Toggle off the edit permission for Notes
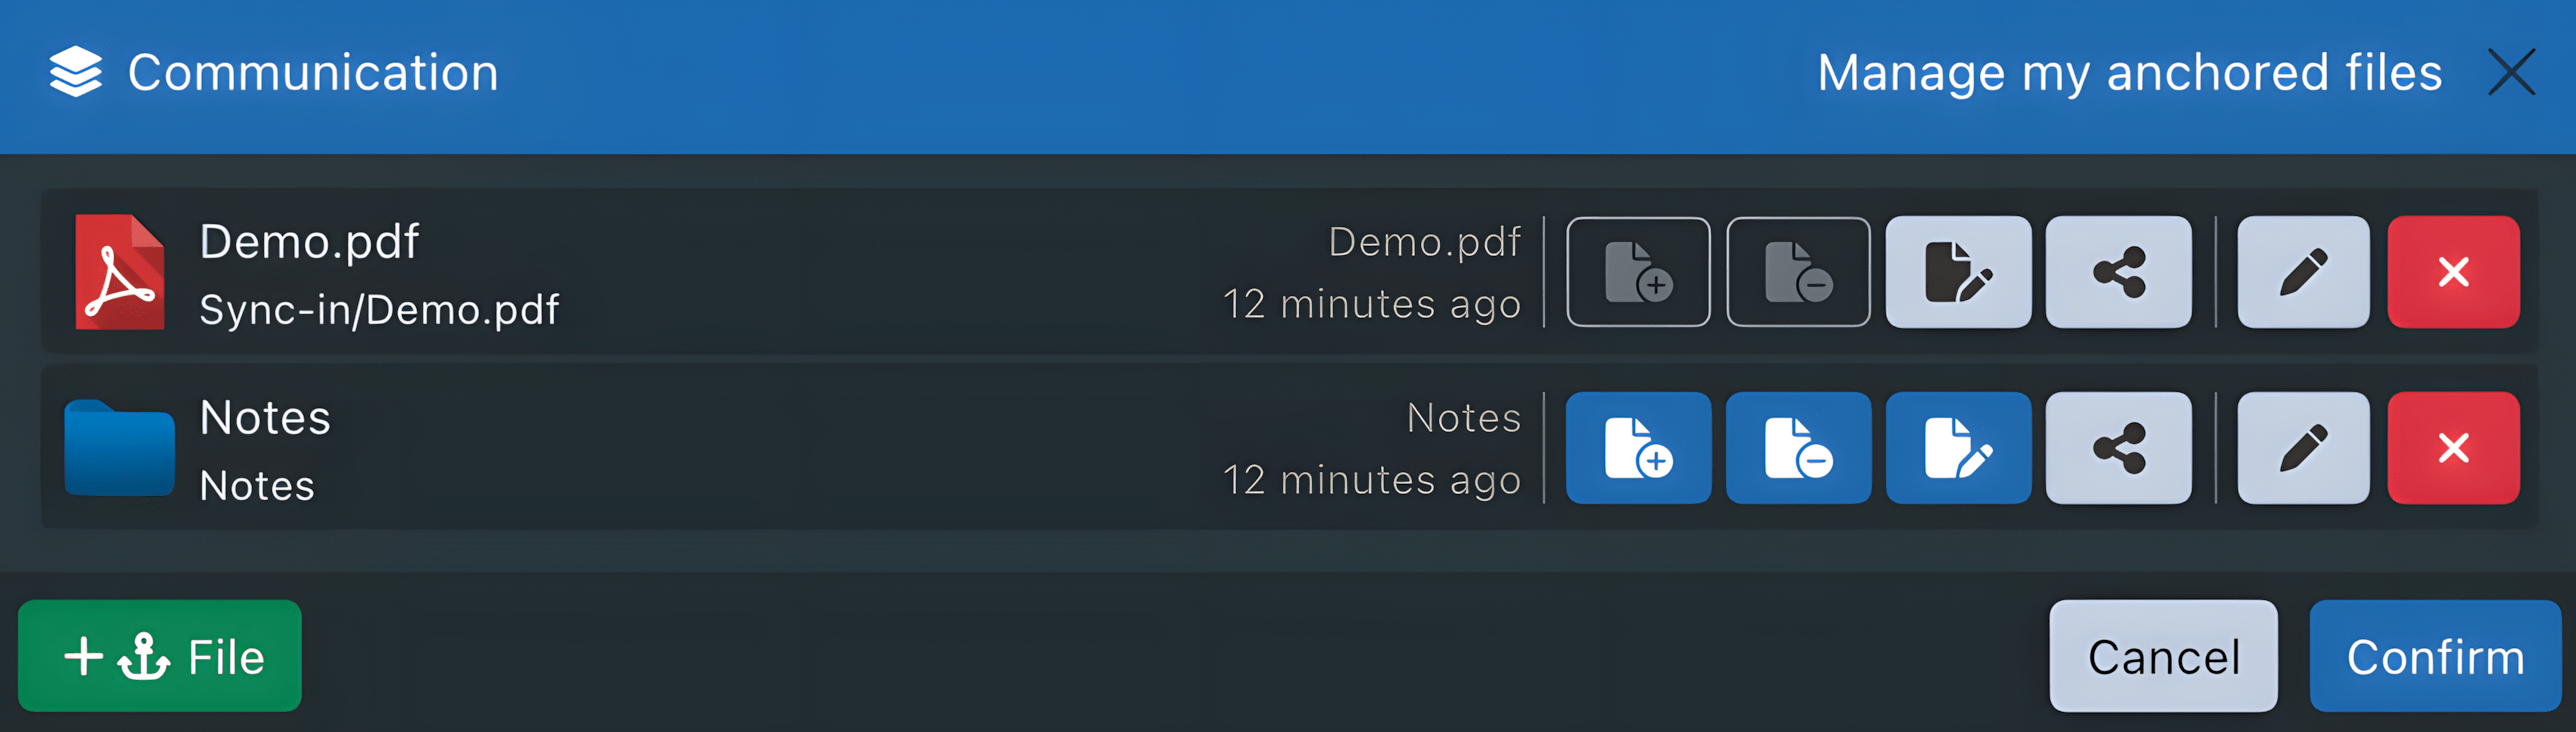Image resolution: width=2576 pixels, height=732 pixels. (x=1958, y=447)
